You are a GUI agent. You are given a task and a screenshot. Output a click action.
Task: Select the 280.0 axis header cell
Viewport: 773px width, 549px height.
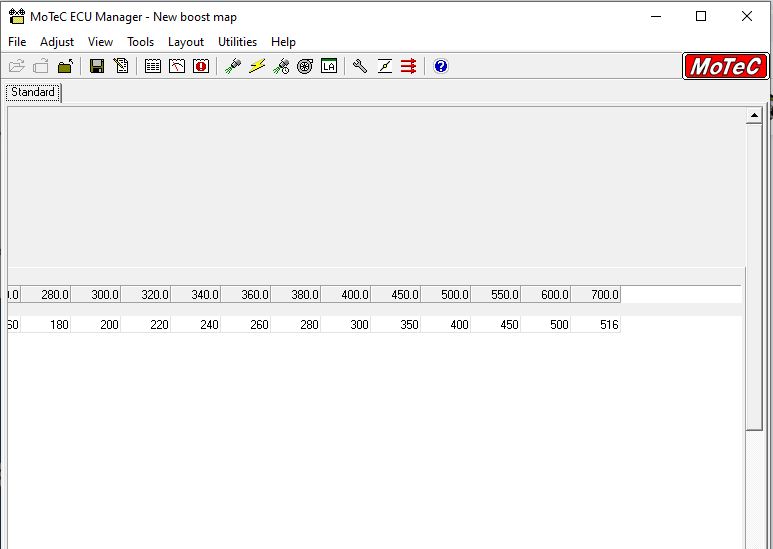46,295
